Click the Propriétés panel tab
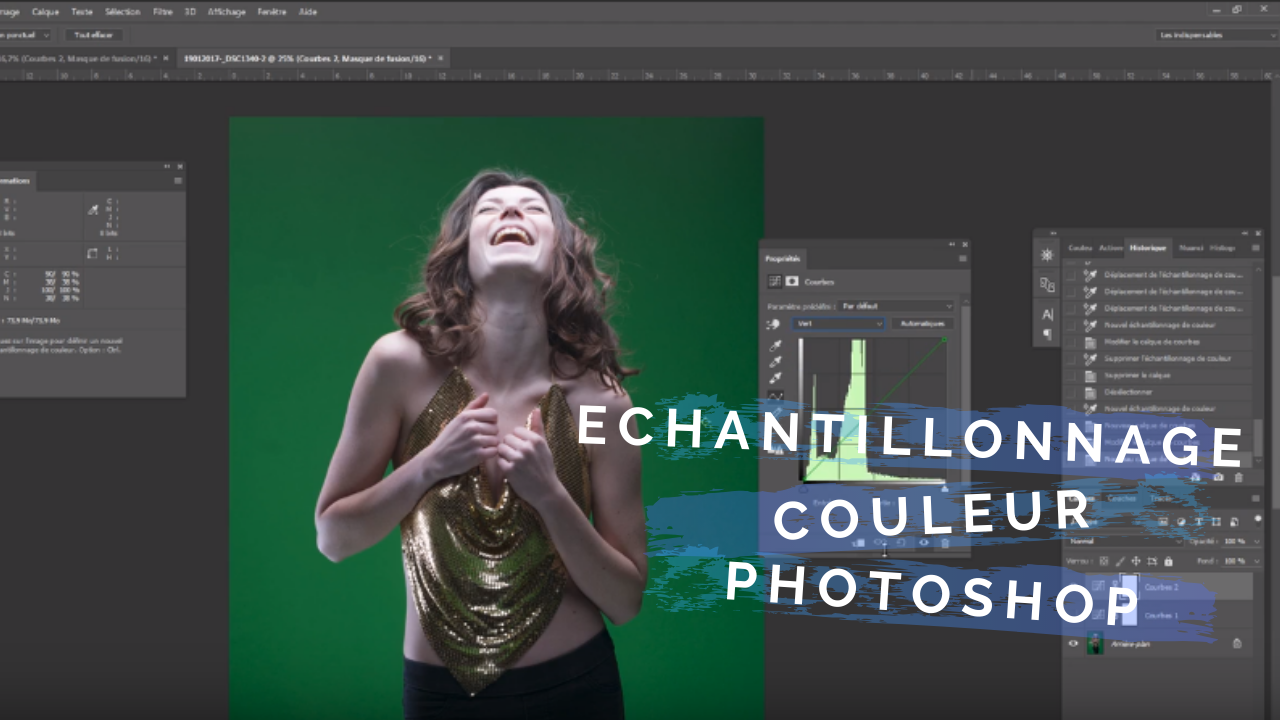The width and height of the screenshot is (1280, 720). click(x=783, y=259)
